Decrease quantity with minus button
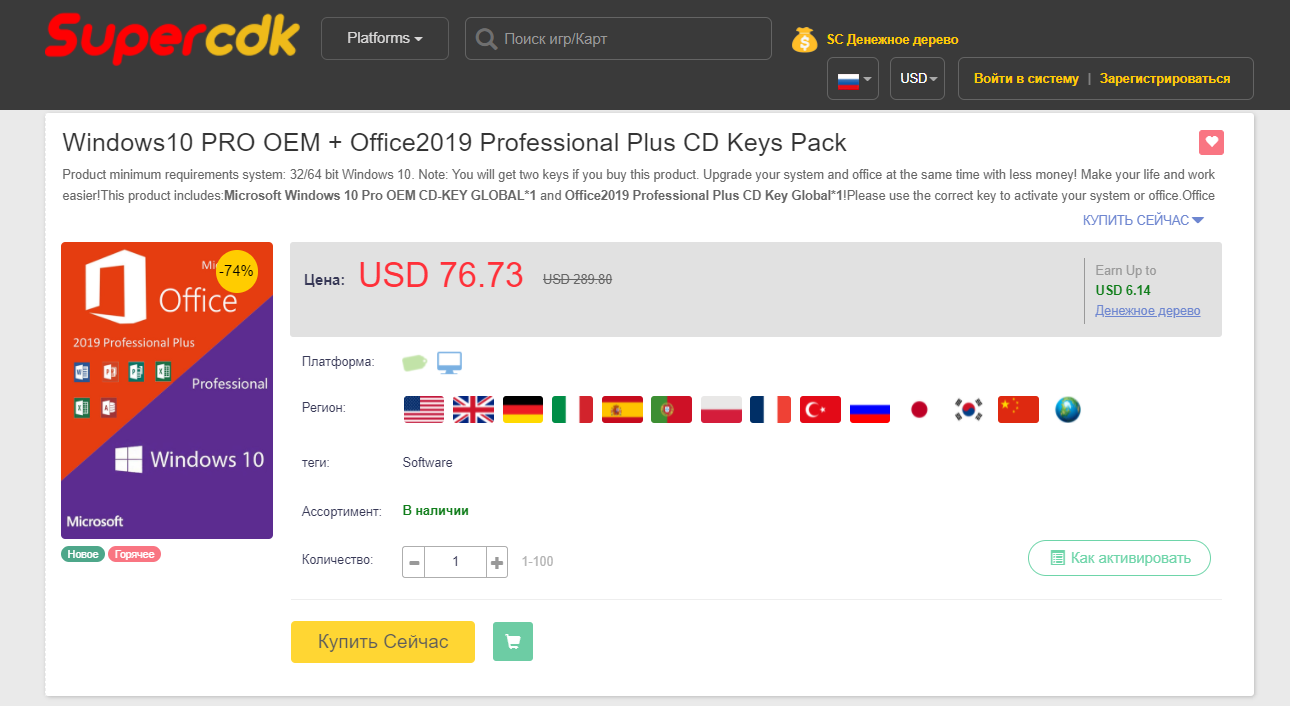This screenshot has height=706, width=1290. point(414,562)
